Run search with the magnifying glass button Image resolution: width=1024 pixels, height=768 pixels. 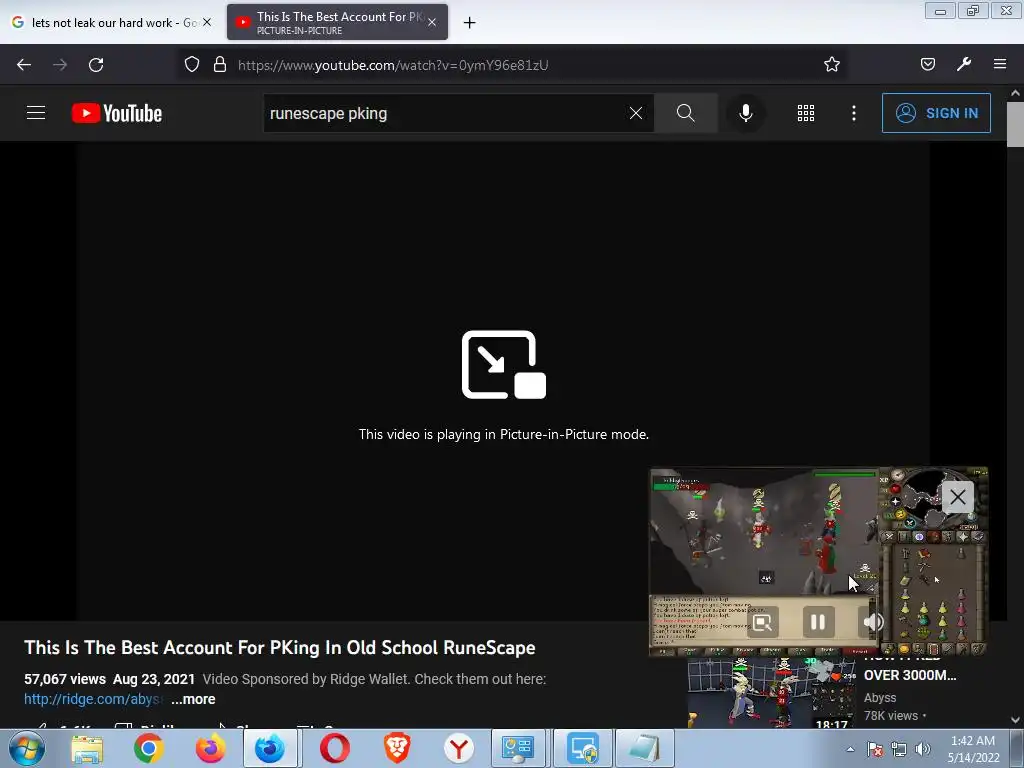(685, 113)
